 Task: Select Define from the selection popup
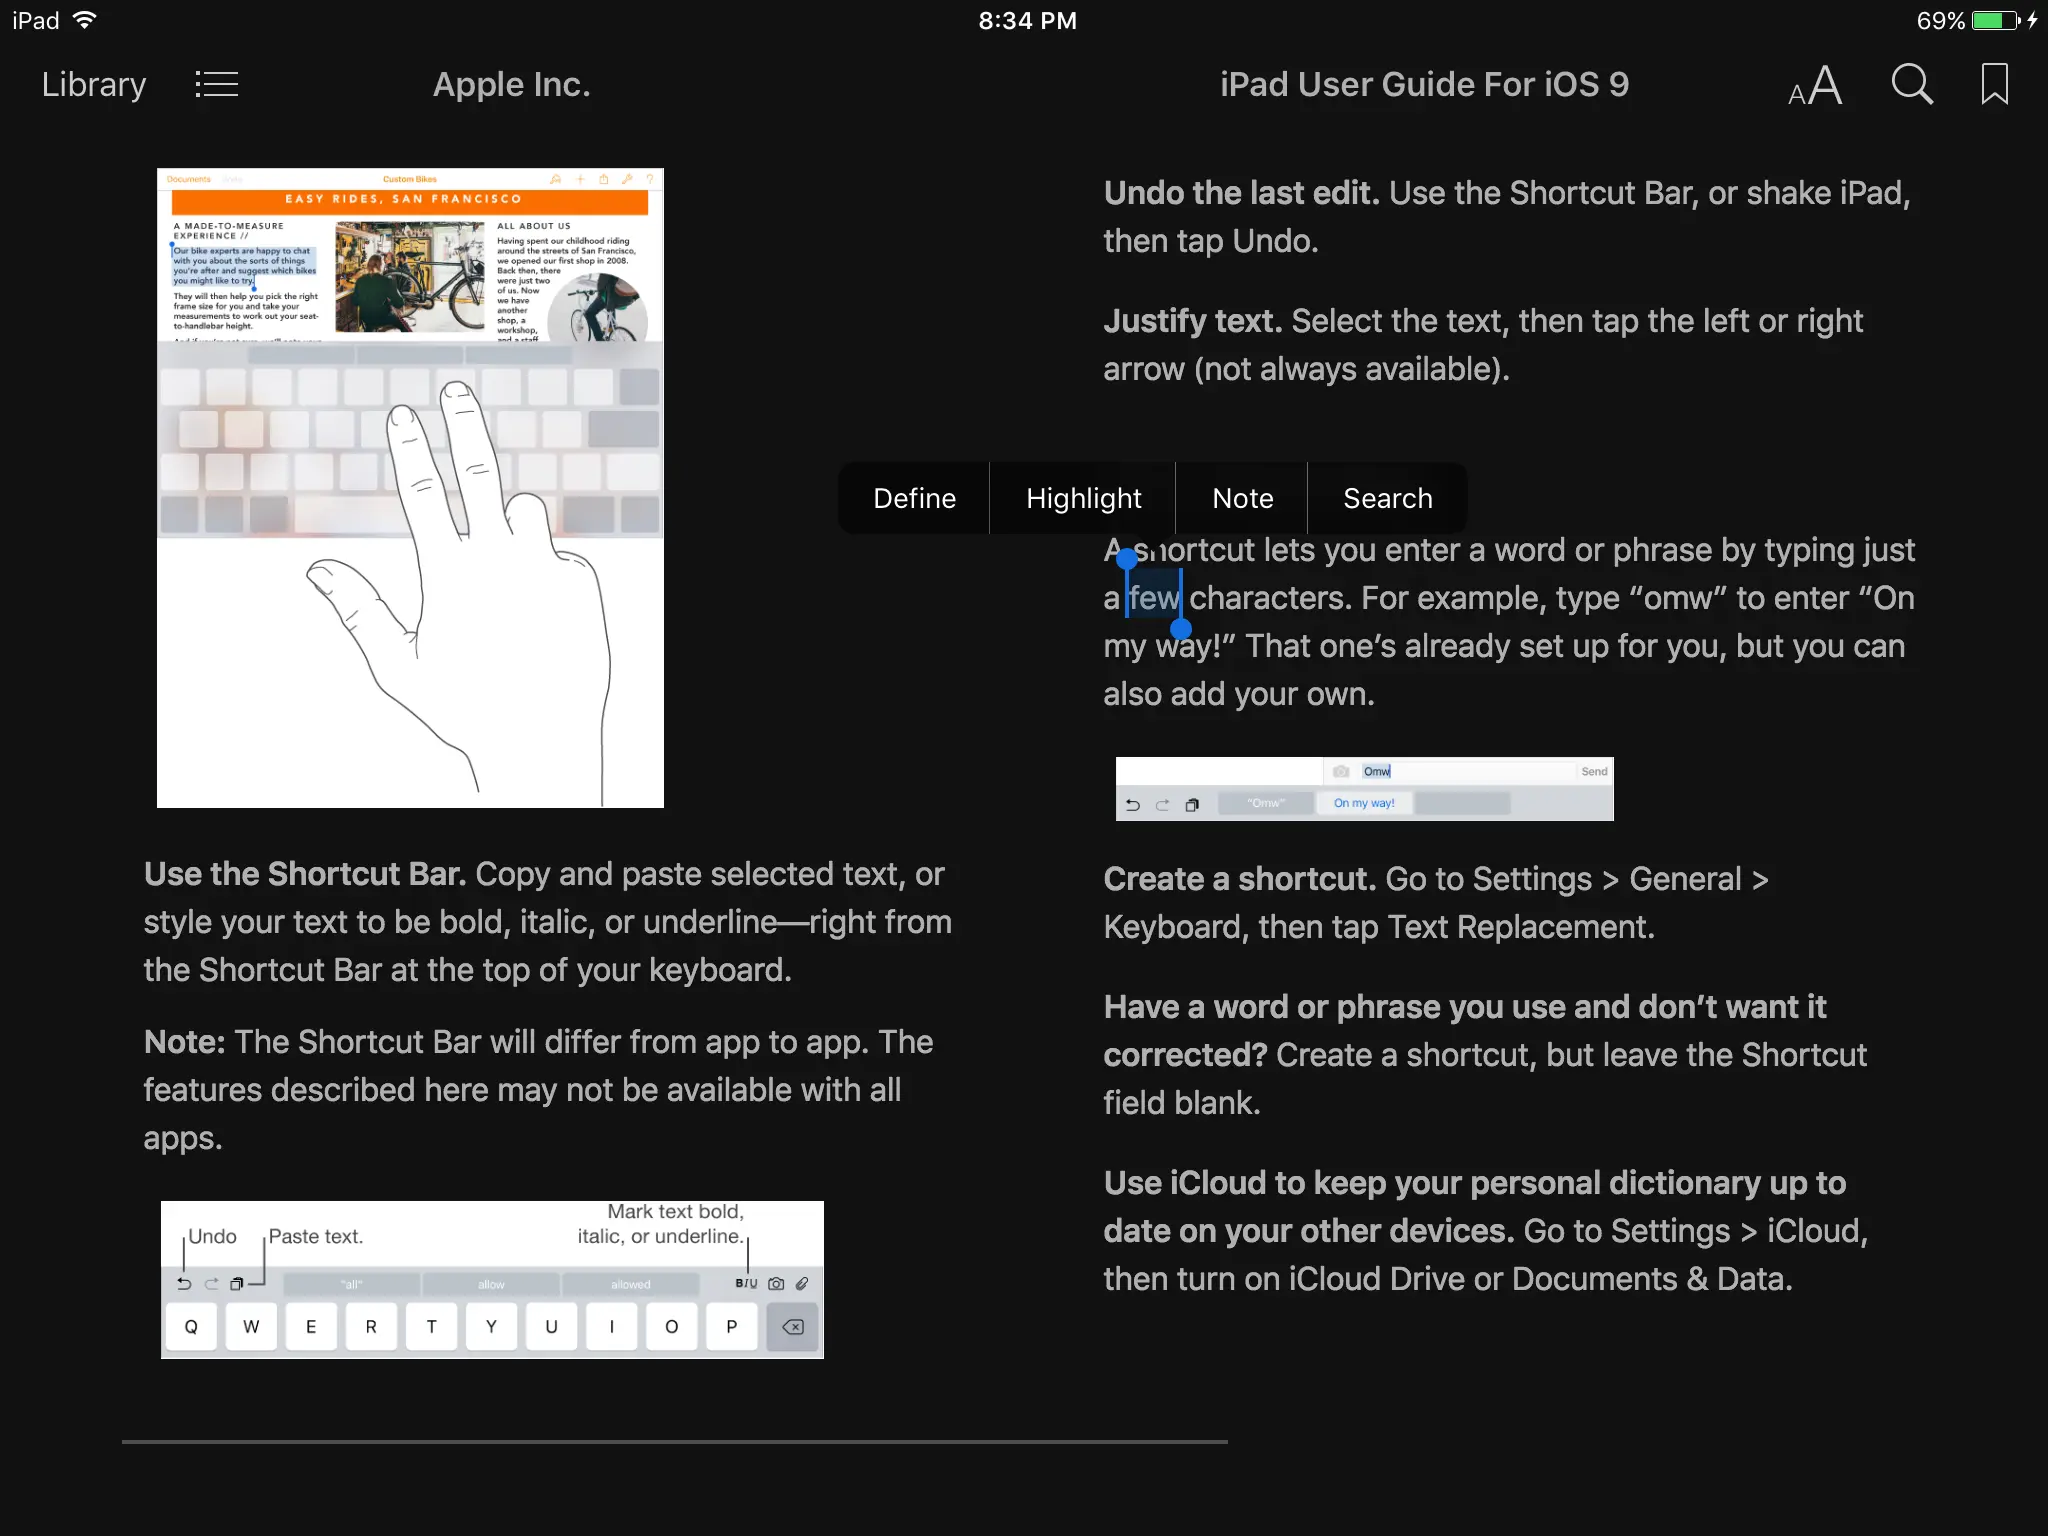pos(913,498)
